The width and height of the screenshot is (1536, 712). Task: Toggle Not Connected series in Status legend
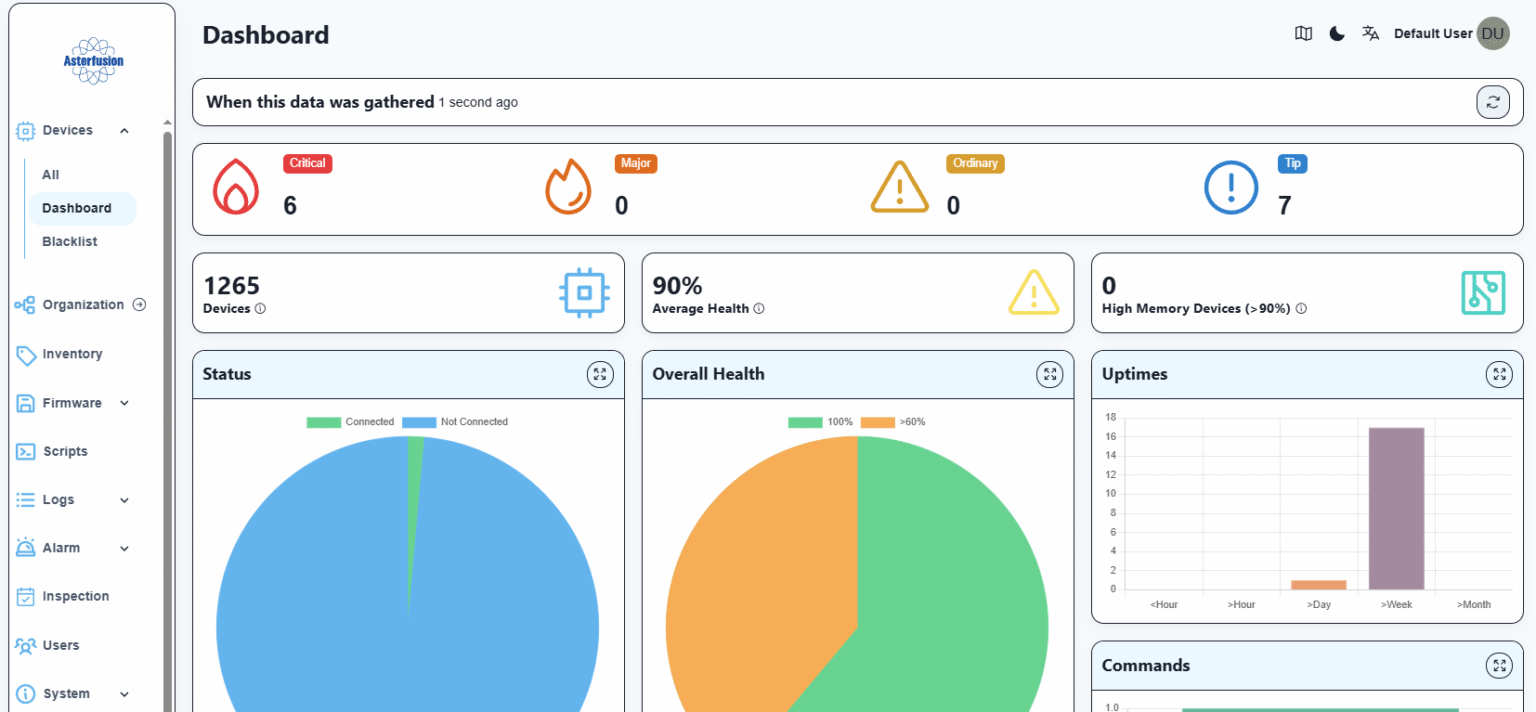pyautogui.click(x=455, y=422)
